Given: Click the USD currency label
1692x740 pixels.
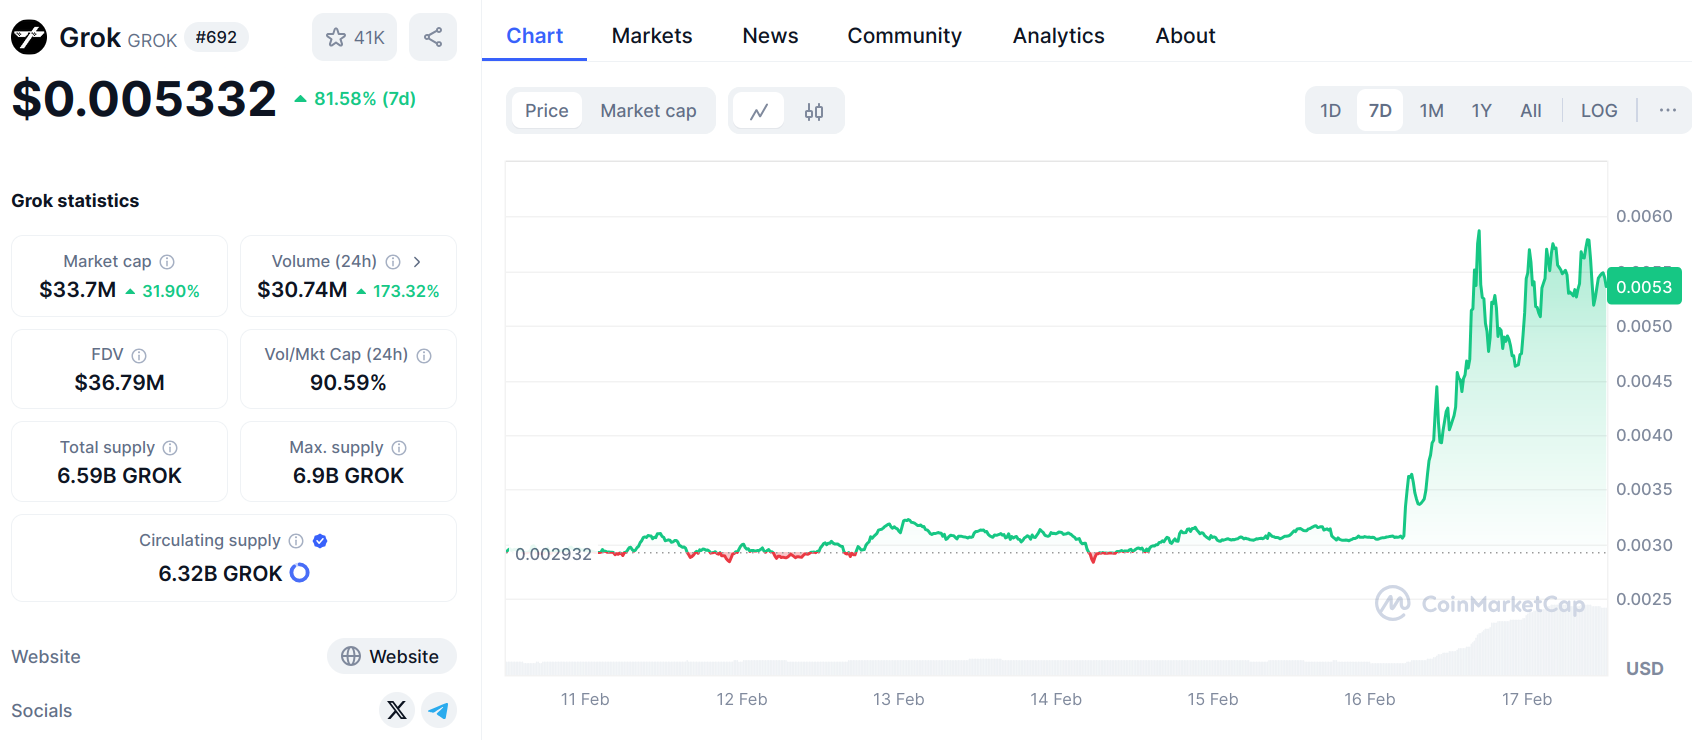Looking at the screenshot, I should (x=1644, y=668).
